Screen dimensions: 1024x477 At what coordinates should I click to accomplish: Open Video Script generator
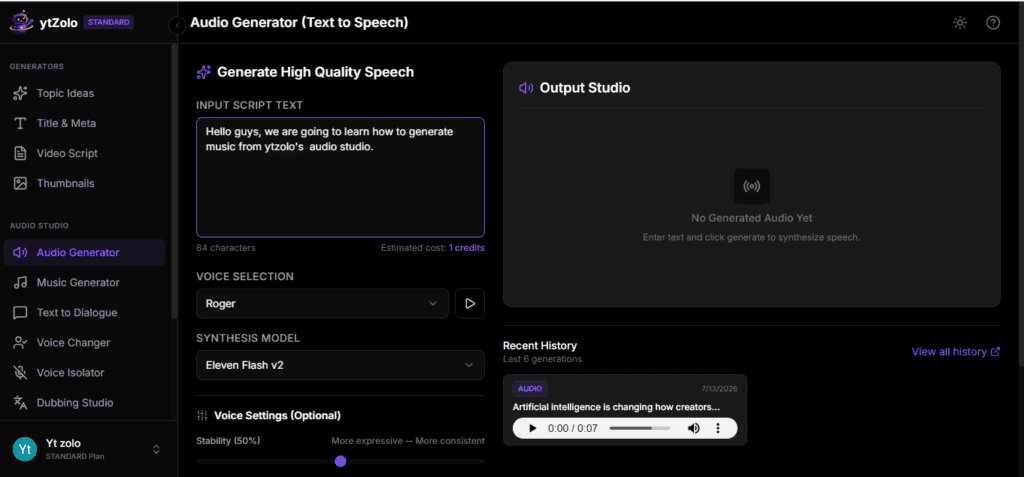84,153
